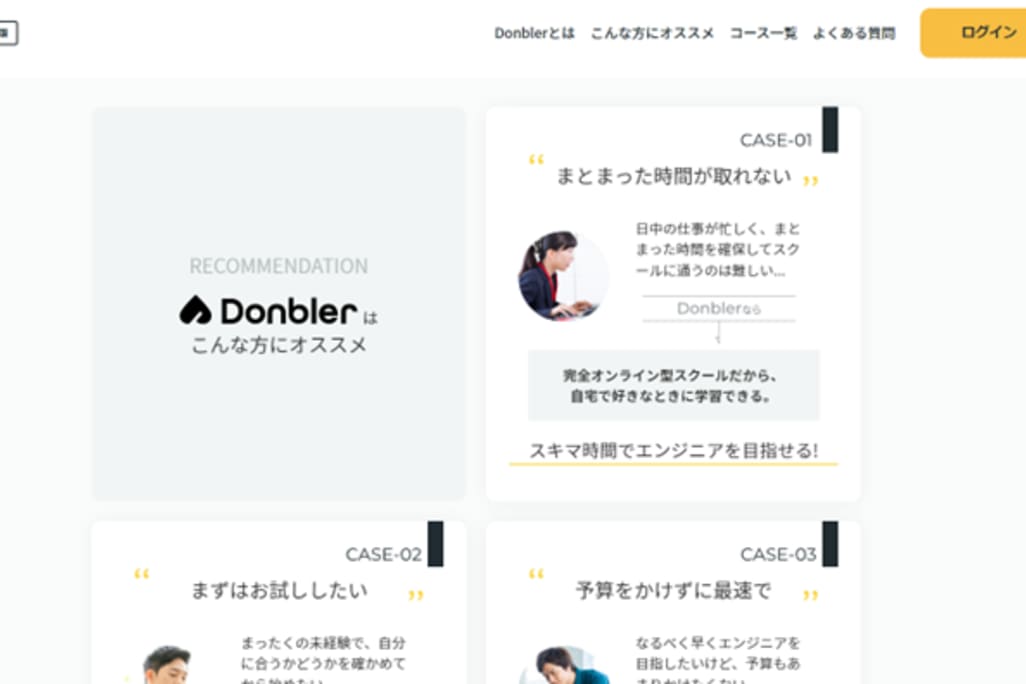Click the gray '完全オンライン型スクール' box

coord(673,385)
